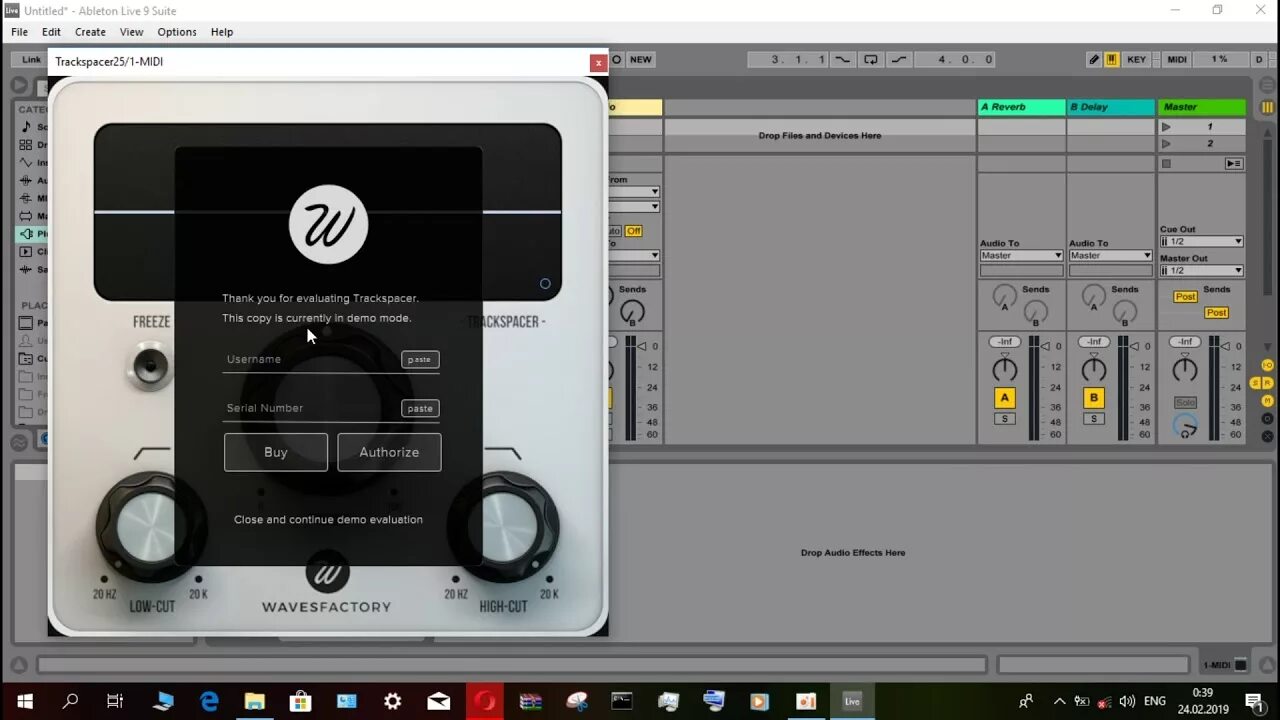This screenshot has height=720, width=1280.
Task: Select the Session view selector icon
Action: tap(1267, 107)
